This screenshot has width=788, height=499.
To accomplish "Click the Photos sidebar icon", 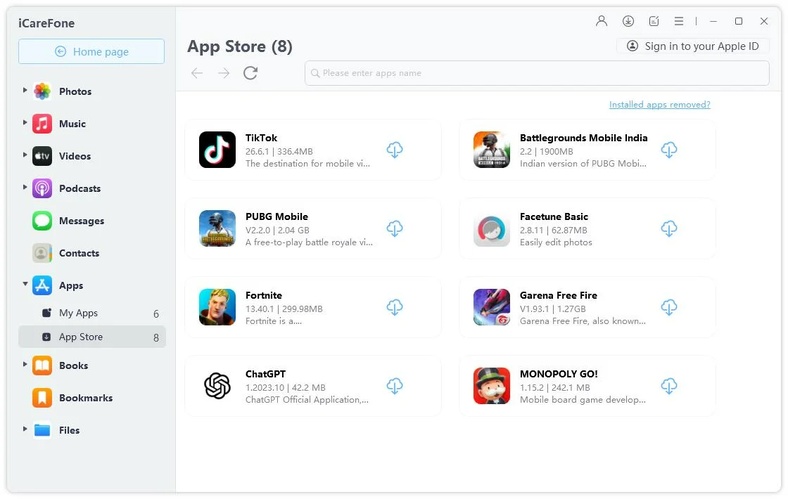I will click(42, 91).
